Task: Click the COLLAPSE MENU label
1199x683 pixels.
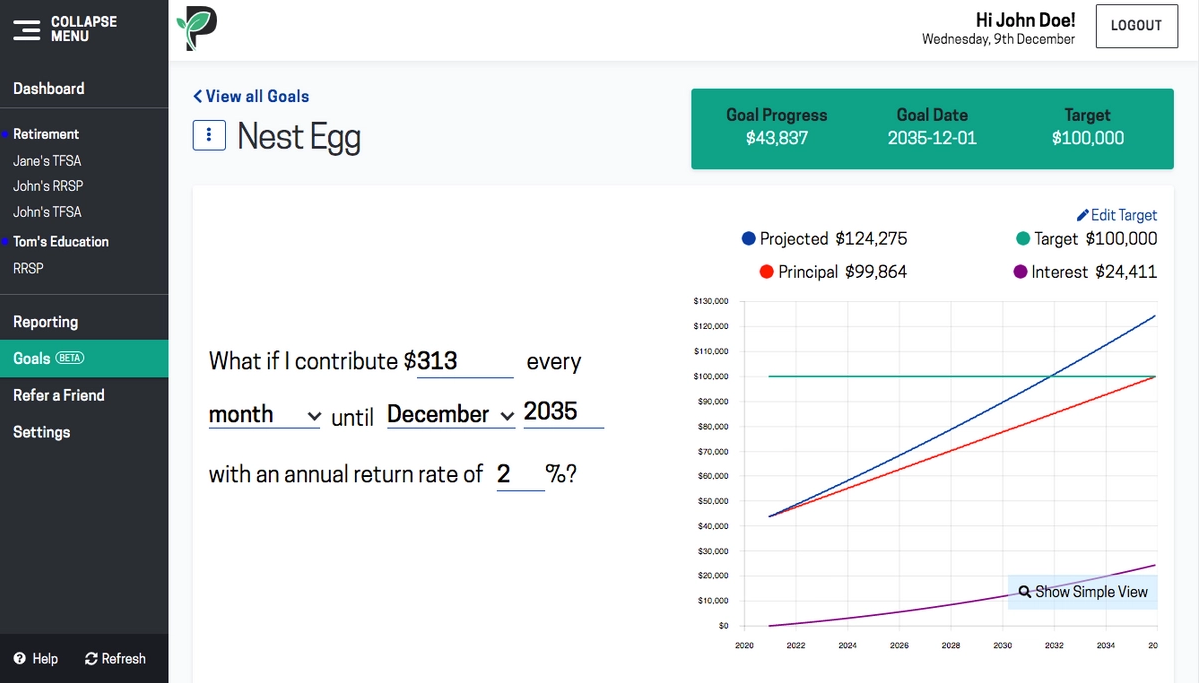Action: (x=84, y=29)
